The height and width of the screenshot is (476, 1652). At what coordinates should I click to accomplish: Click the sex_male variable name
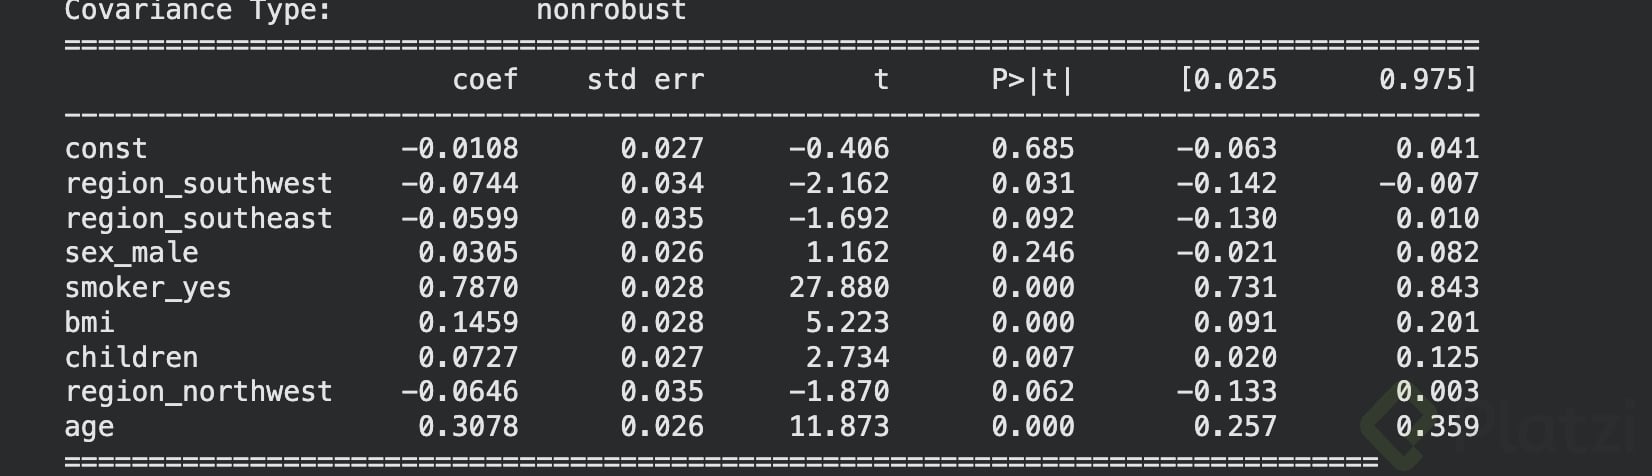tap(131, 253)
